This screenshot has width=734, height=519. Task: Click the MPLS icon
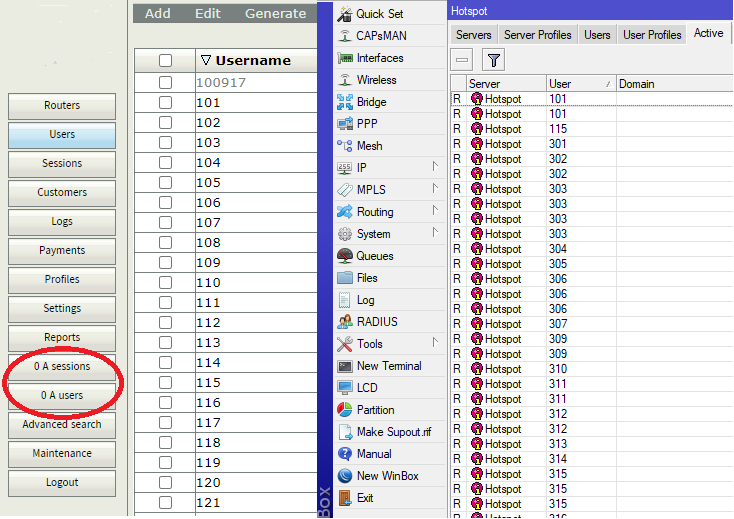pos(345,190)
